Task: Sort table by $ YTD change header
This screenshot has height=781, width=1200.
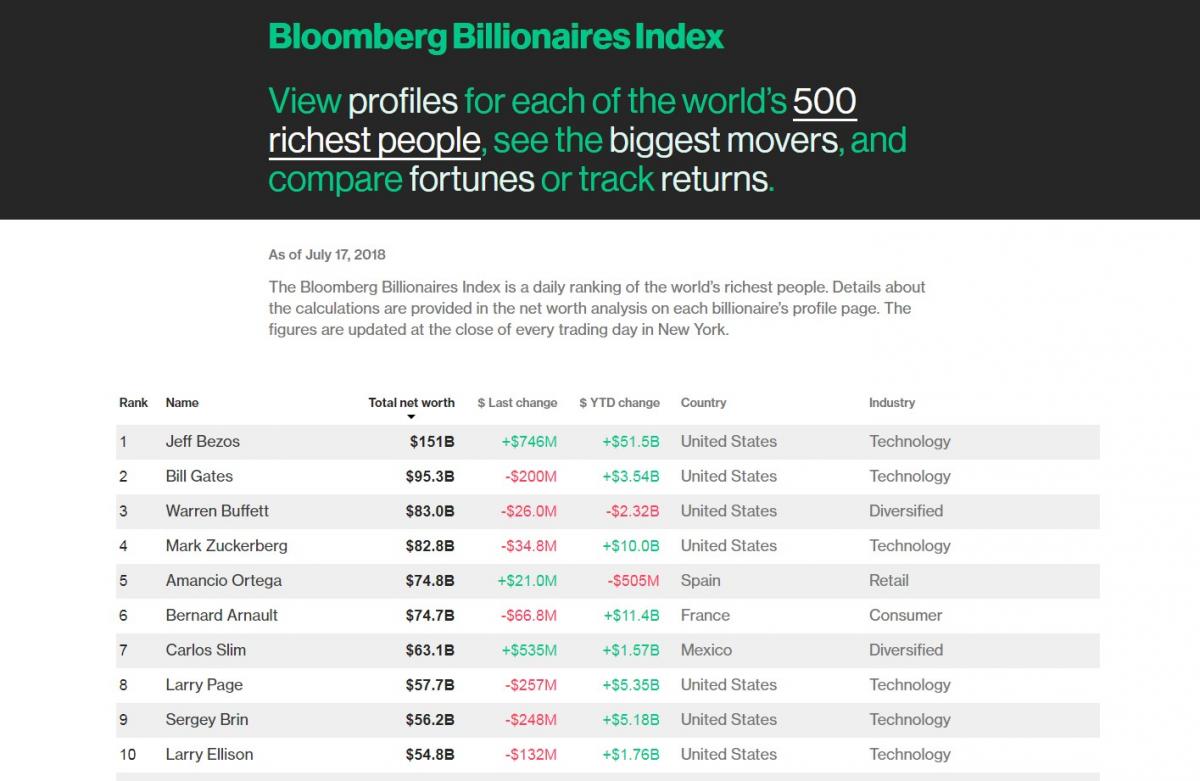Action: [619, 402]
